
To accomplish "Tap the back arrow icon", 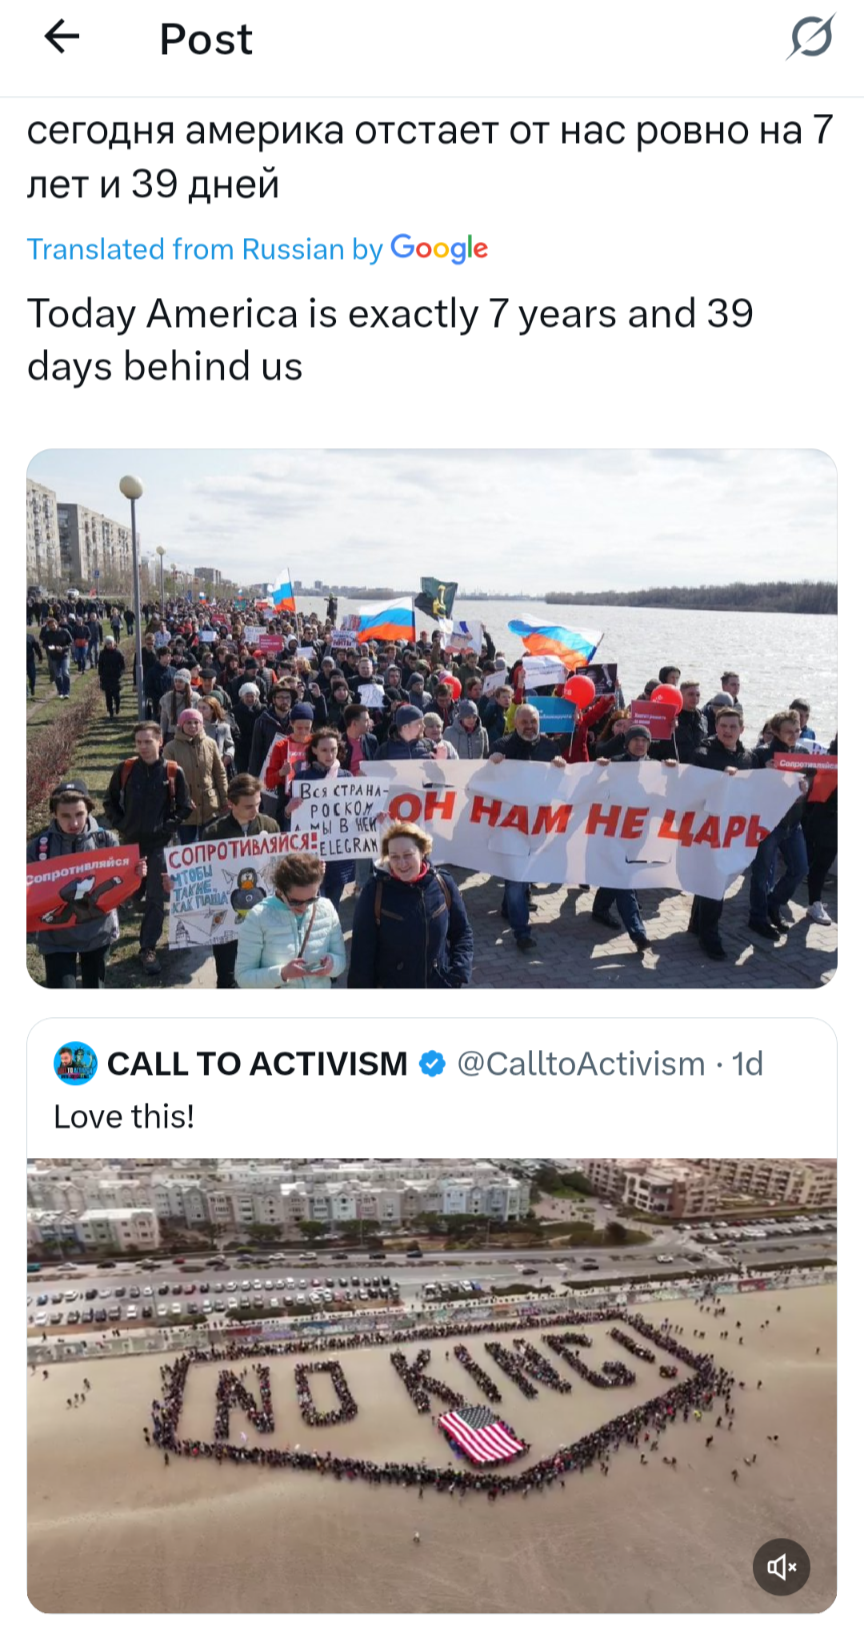I will pyautogui.click(x=62, y=38).
